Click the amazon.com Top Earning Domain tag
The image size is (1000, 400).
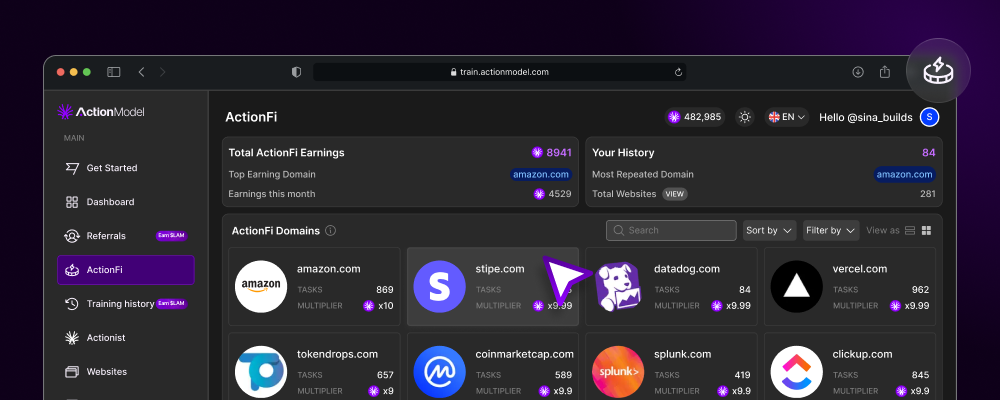(x=541, y=174)
